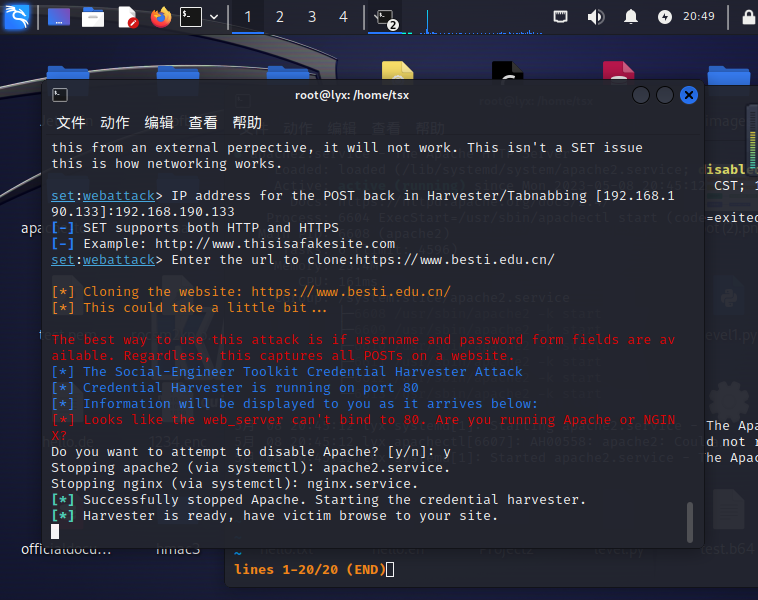The width and height of the screenshot is (758, 600).
Task: Click the 20:49 clock
Action: click(x=699, y=16)
